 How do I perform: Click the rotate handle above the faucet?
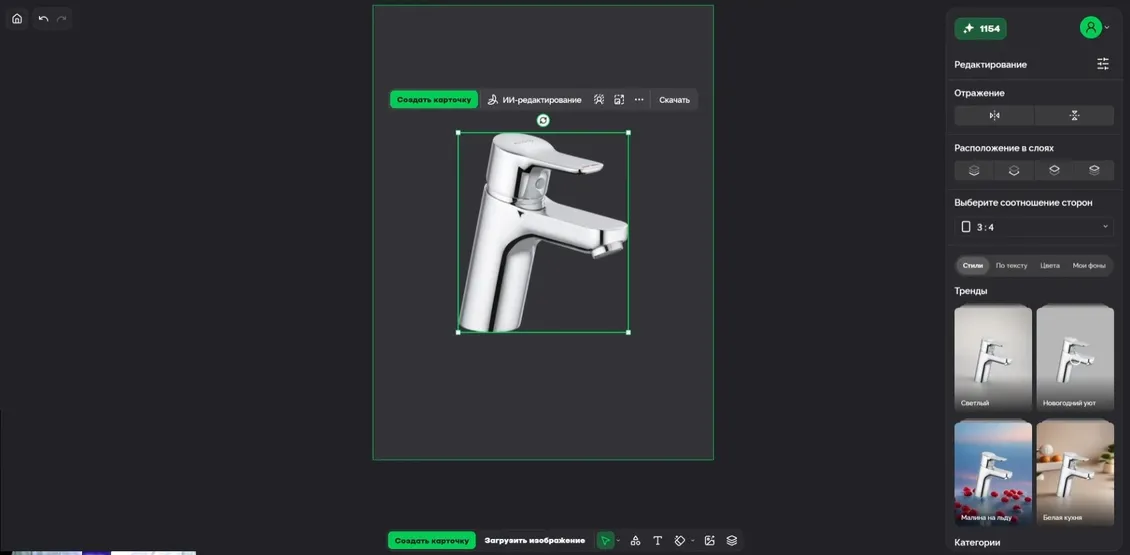coord(543,120)
